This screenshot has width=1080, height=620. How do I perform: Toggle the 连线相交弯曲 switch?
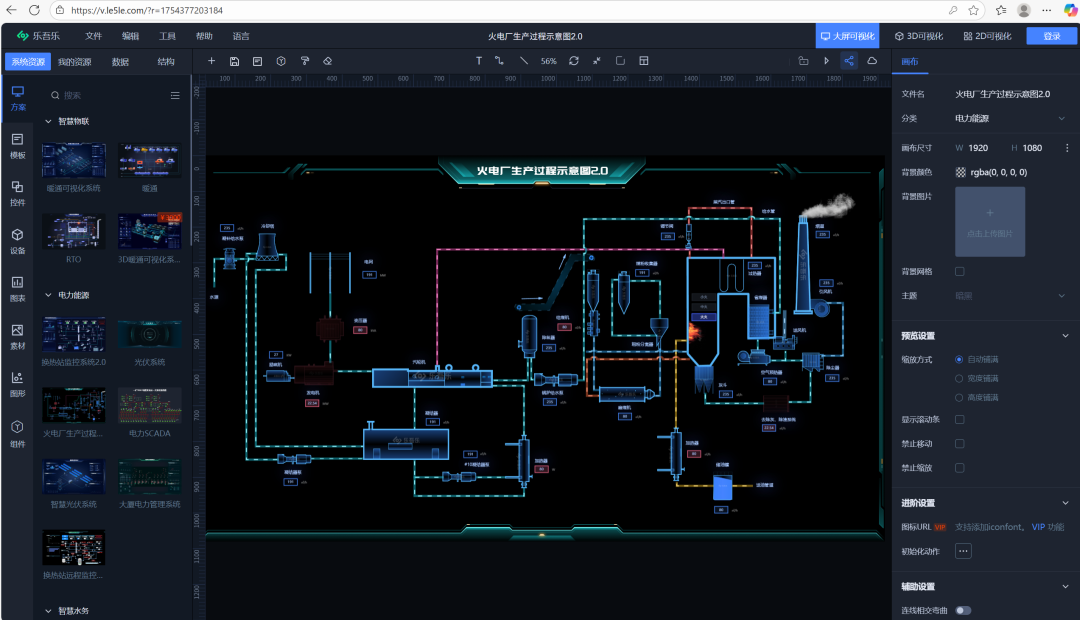click(x=963, y=610)
